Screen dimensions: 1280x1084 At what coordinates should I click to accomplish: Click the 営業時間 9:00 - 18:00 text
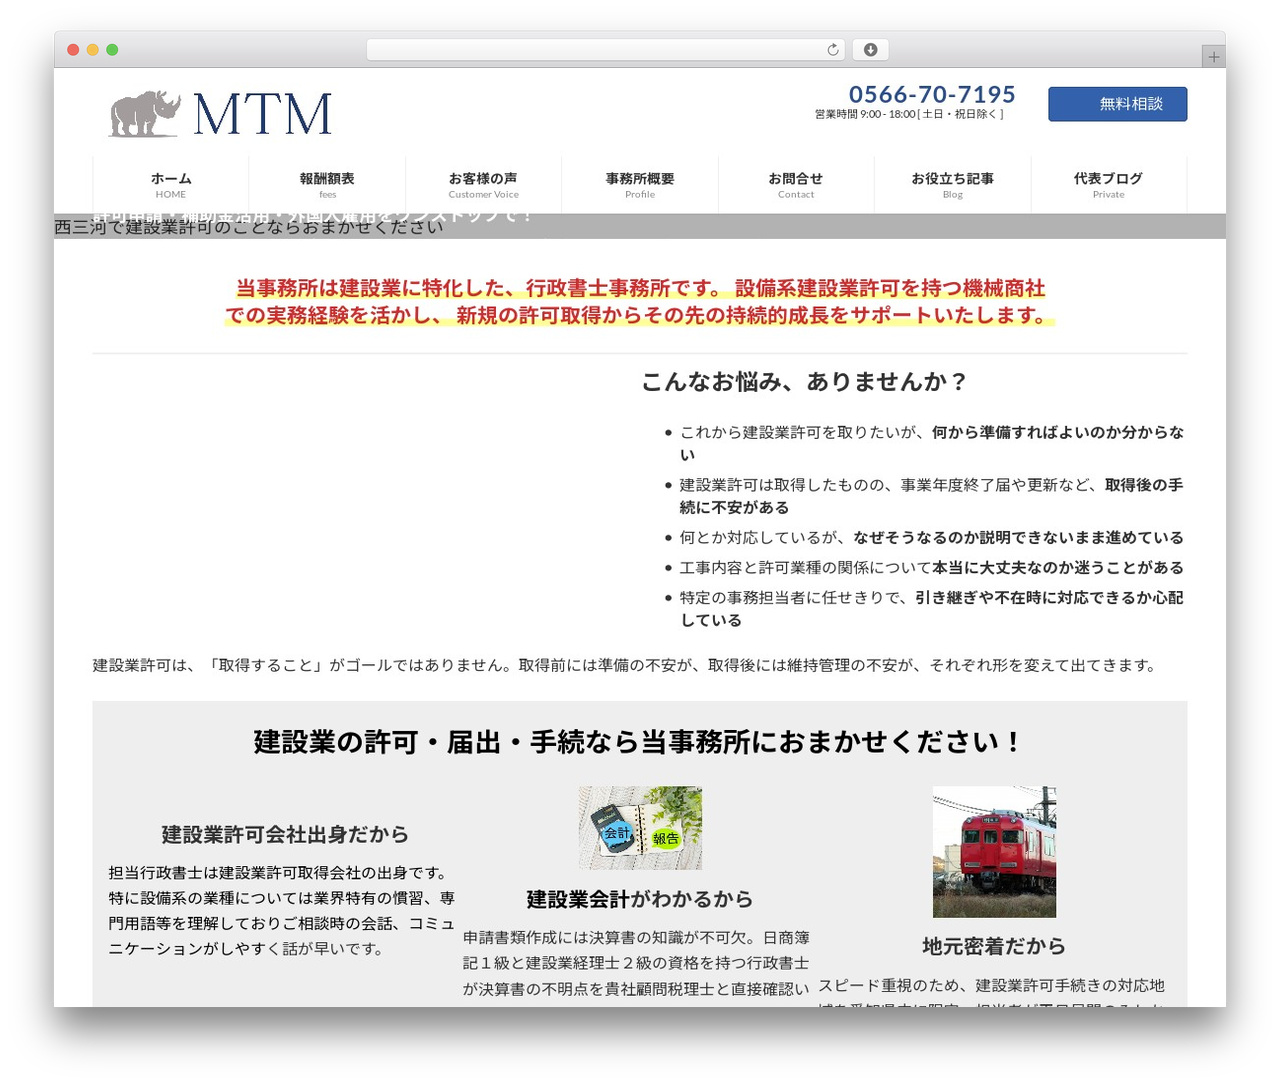pos(909,114)
